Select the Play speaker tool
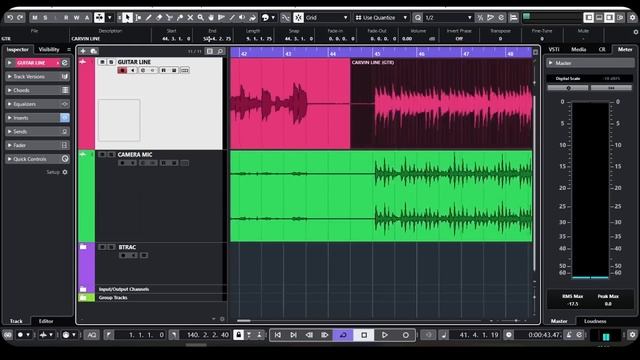Screen dimensions: 640x360 pos(242,18)
